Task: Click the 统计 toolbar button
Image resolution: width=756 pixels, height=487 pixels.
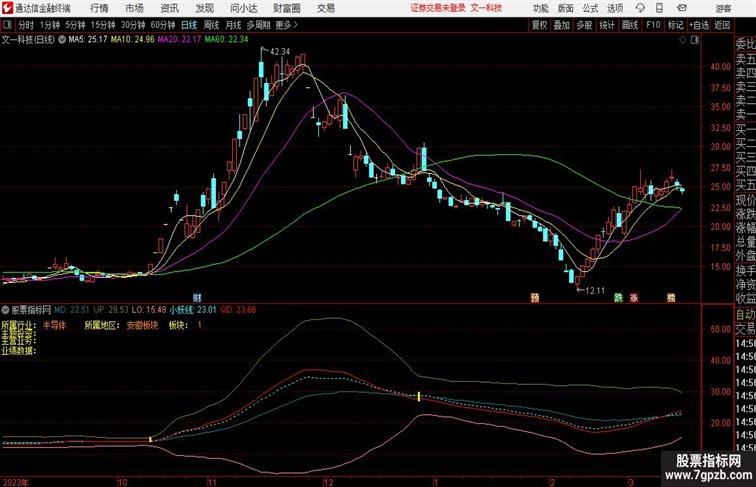Action: 607,25
